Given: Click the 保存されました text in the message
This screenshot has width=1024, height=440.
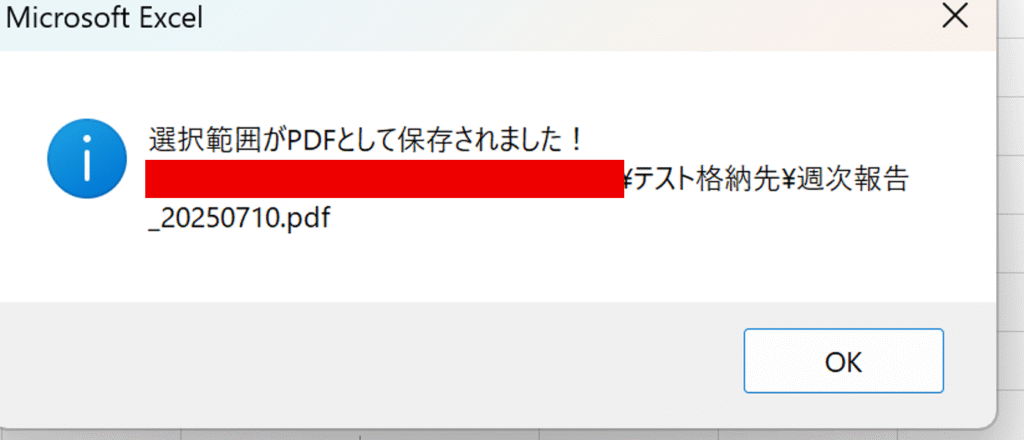Looking at the screenshot, I should 479,141.
